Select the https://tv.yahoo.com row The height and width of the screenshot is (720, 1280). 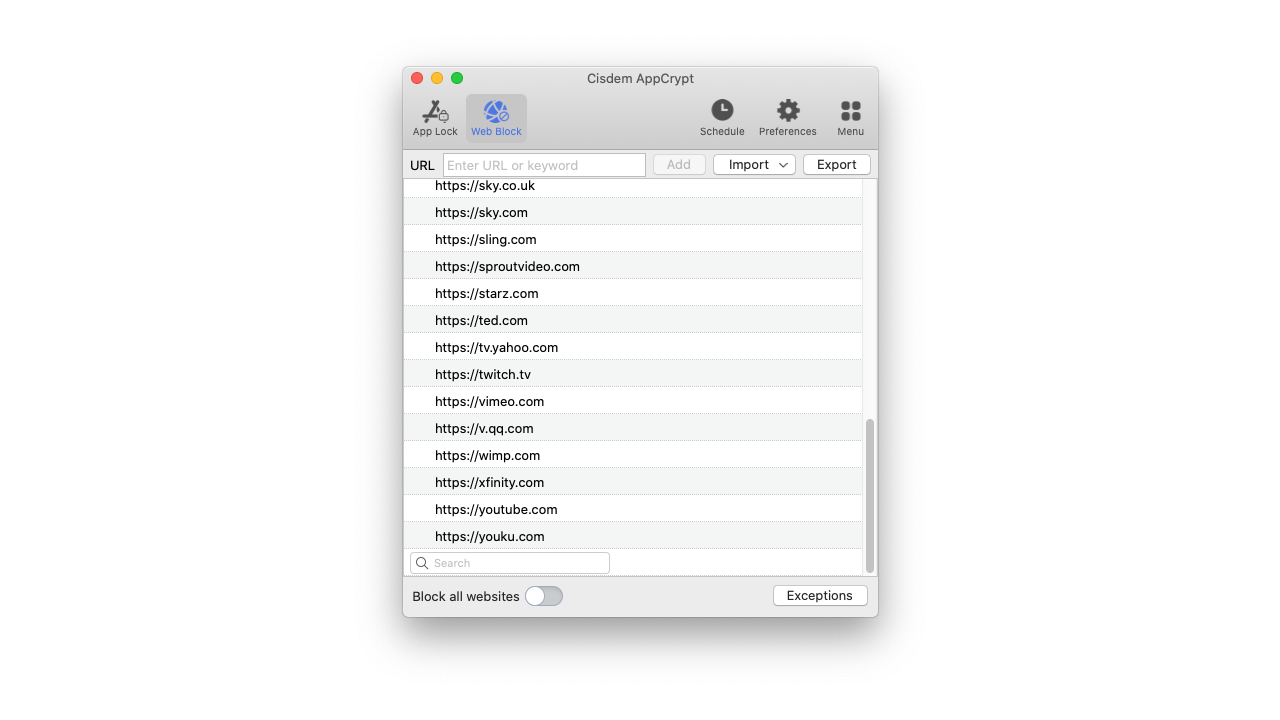[x=633, y=347]
